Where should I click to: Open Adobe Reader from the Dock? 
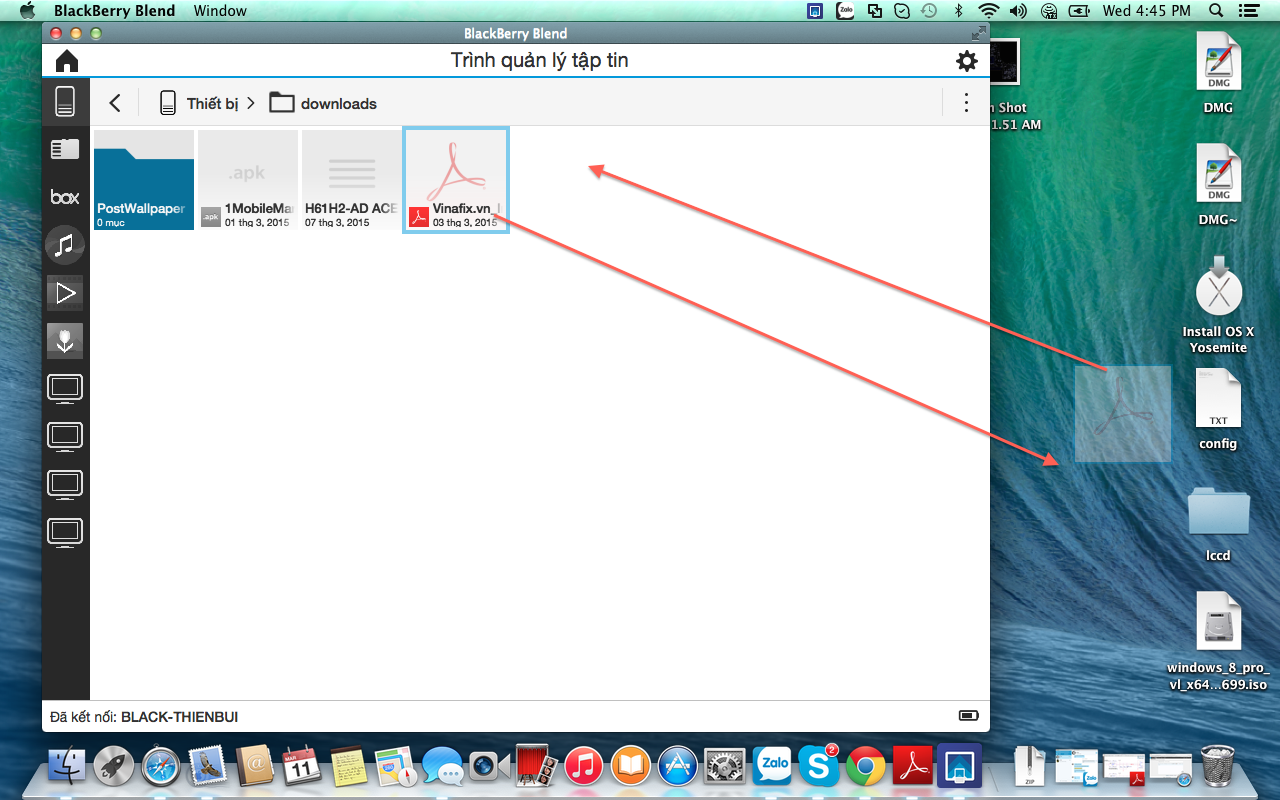tap(913, 766)
